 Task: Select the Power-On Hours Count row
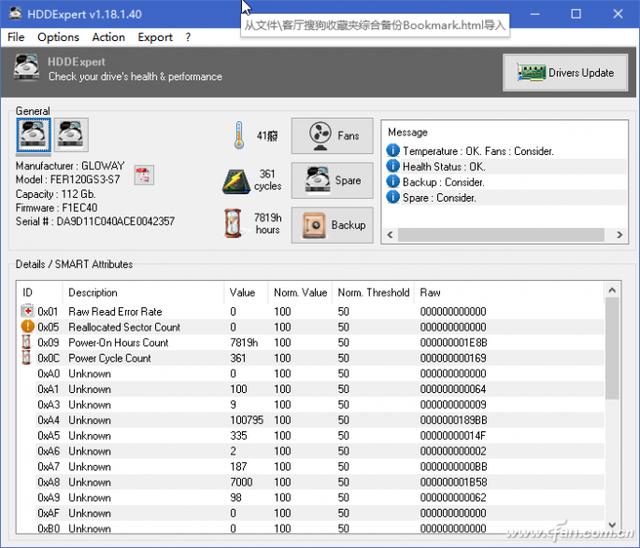click(310, 343)
